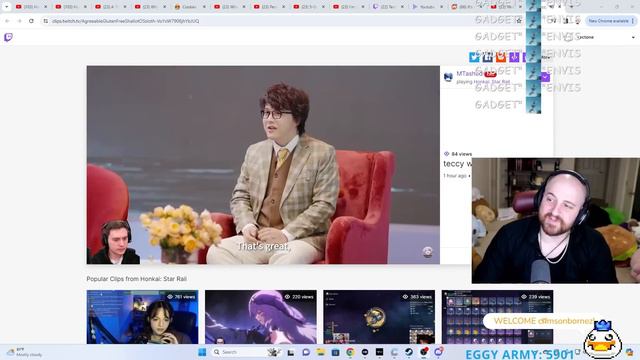Open the Windows Start menu
This screenshot has height=360, width=640.
coord(202,352)
